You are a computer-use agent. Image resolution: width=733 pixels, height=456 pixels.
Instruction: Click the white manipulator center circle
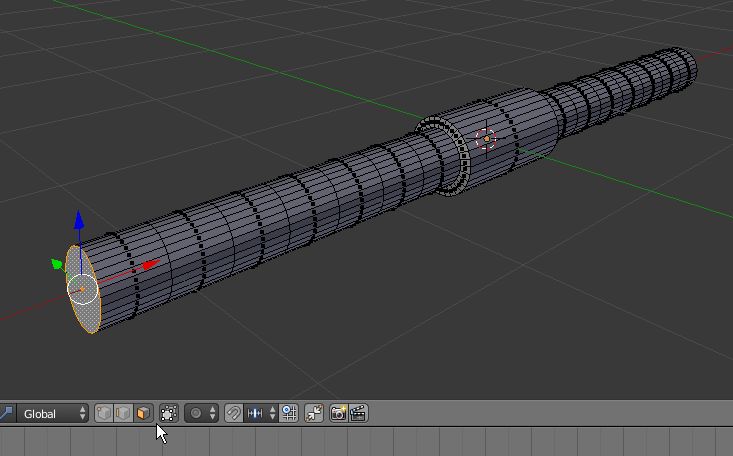tap(83, 290)
